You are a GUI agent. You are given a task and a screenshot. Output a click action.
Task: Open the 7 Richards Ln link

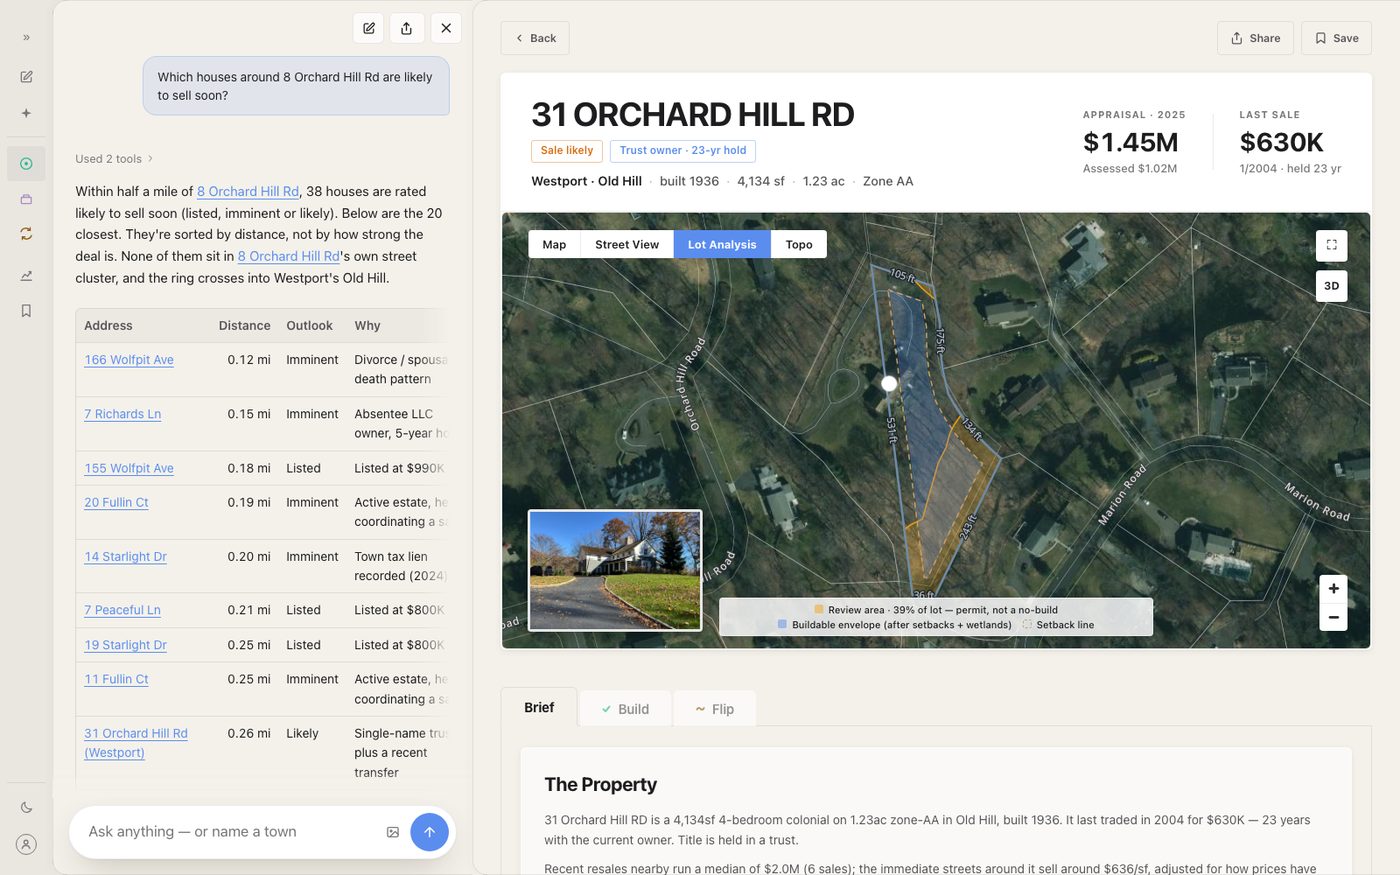point(123,414)
